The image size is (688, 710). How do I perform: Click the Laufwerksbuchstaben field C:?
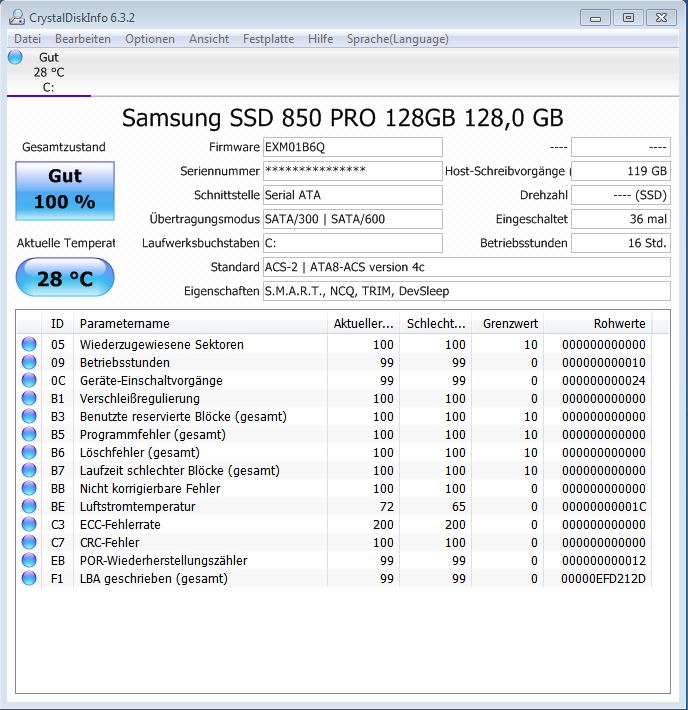pyautogui.click(x=352, y=243)
